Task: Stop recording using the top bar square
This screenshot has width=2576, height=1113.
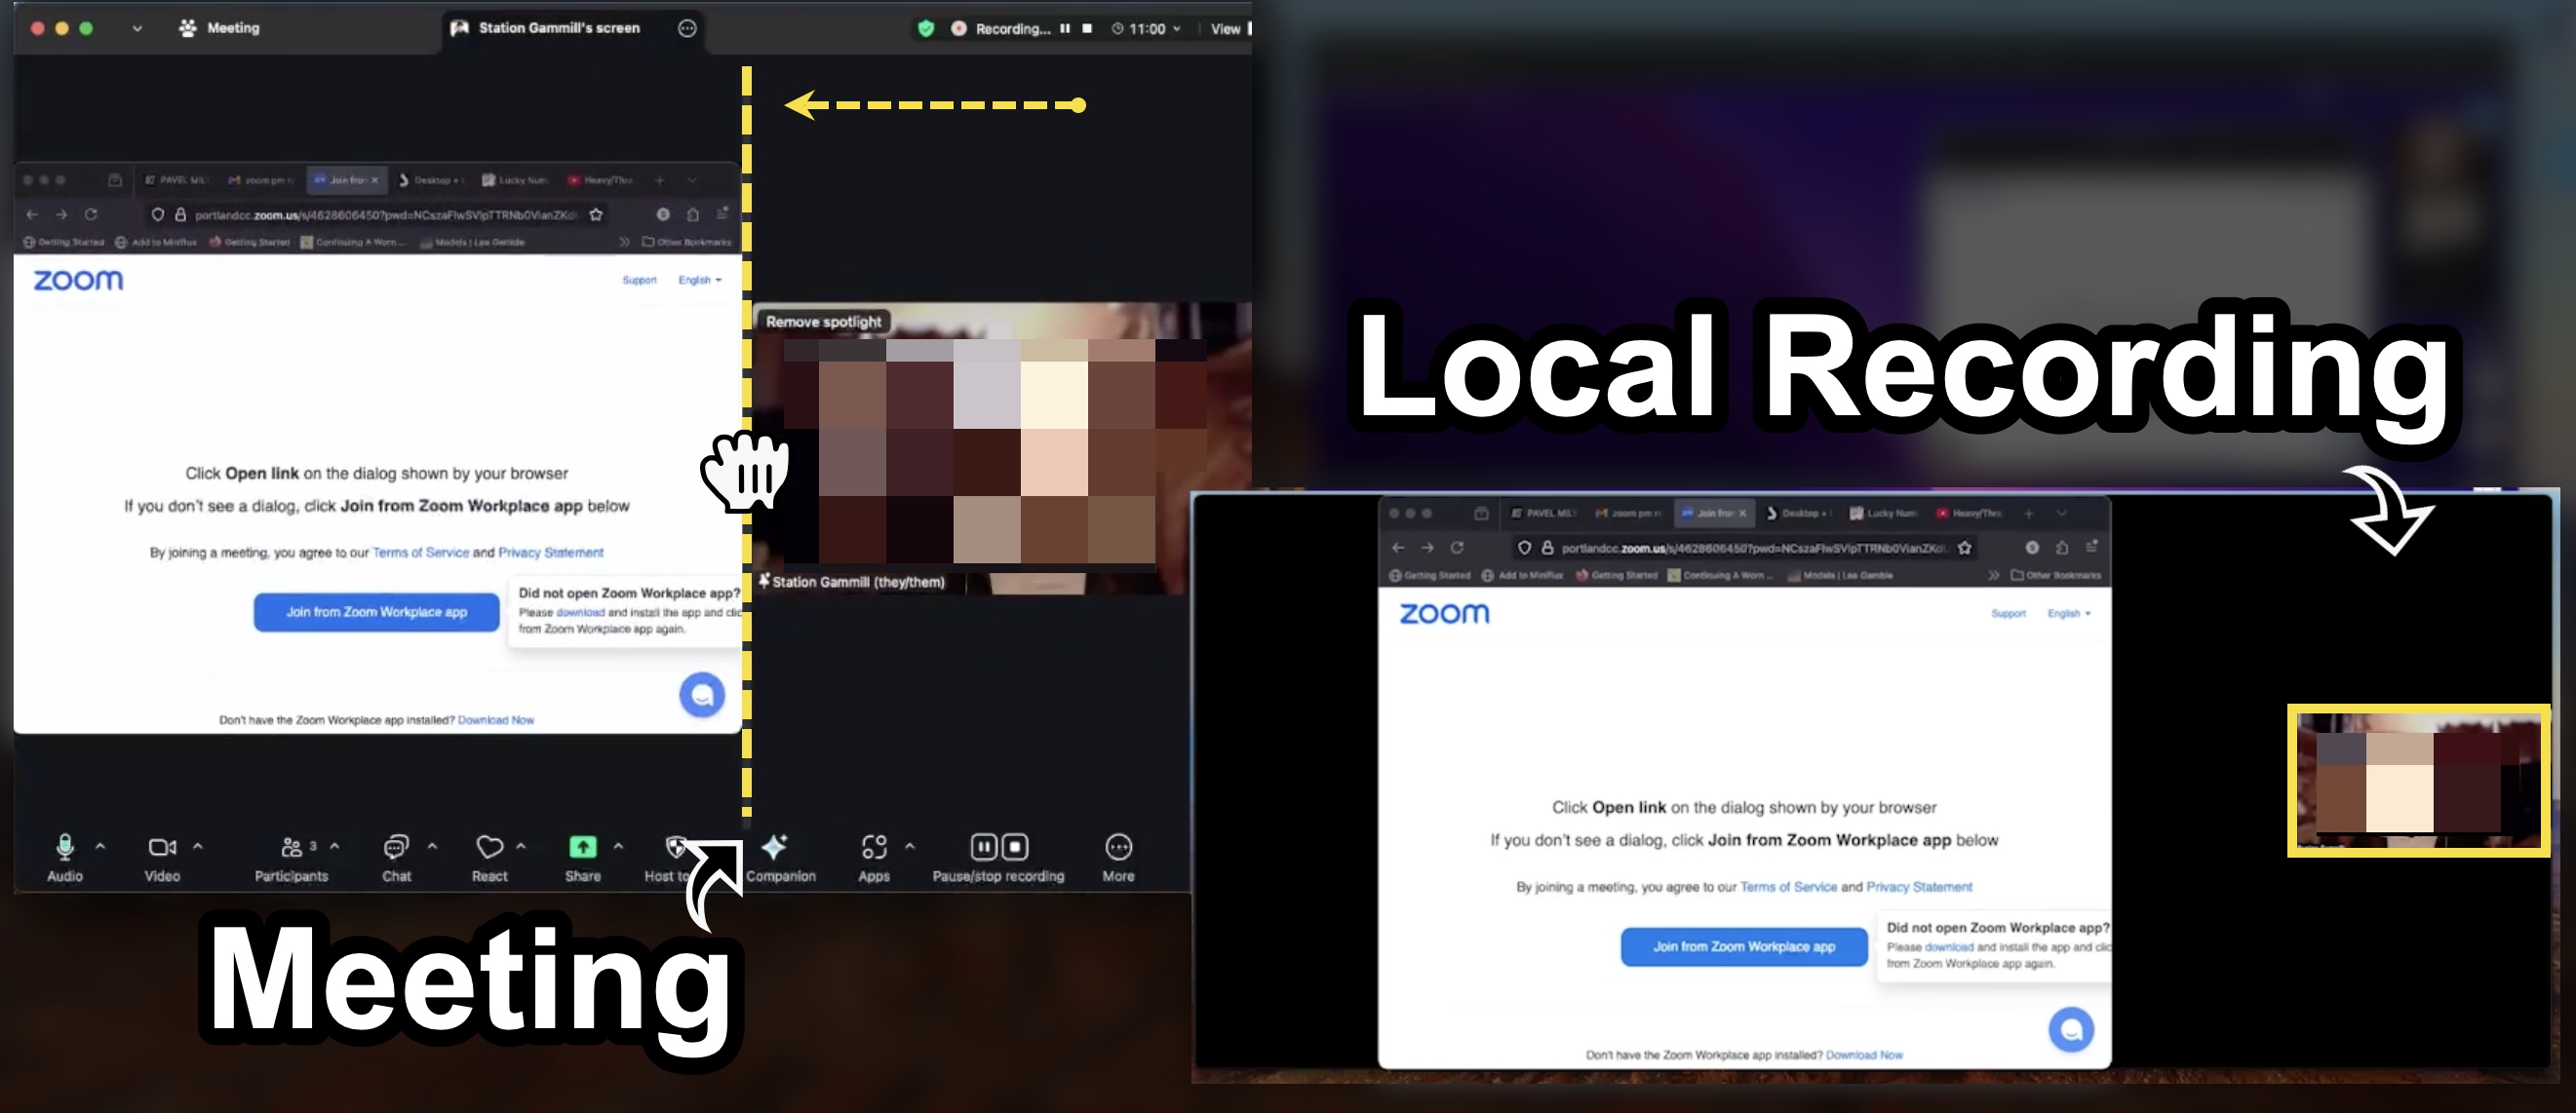Action: point(1087,28)
